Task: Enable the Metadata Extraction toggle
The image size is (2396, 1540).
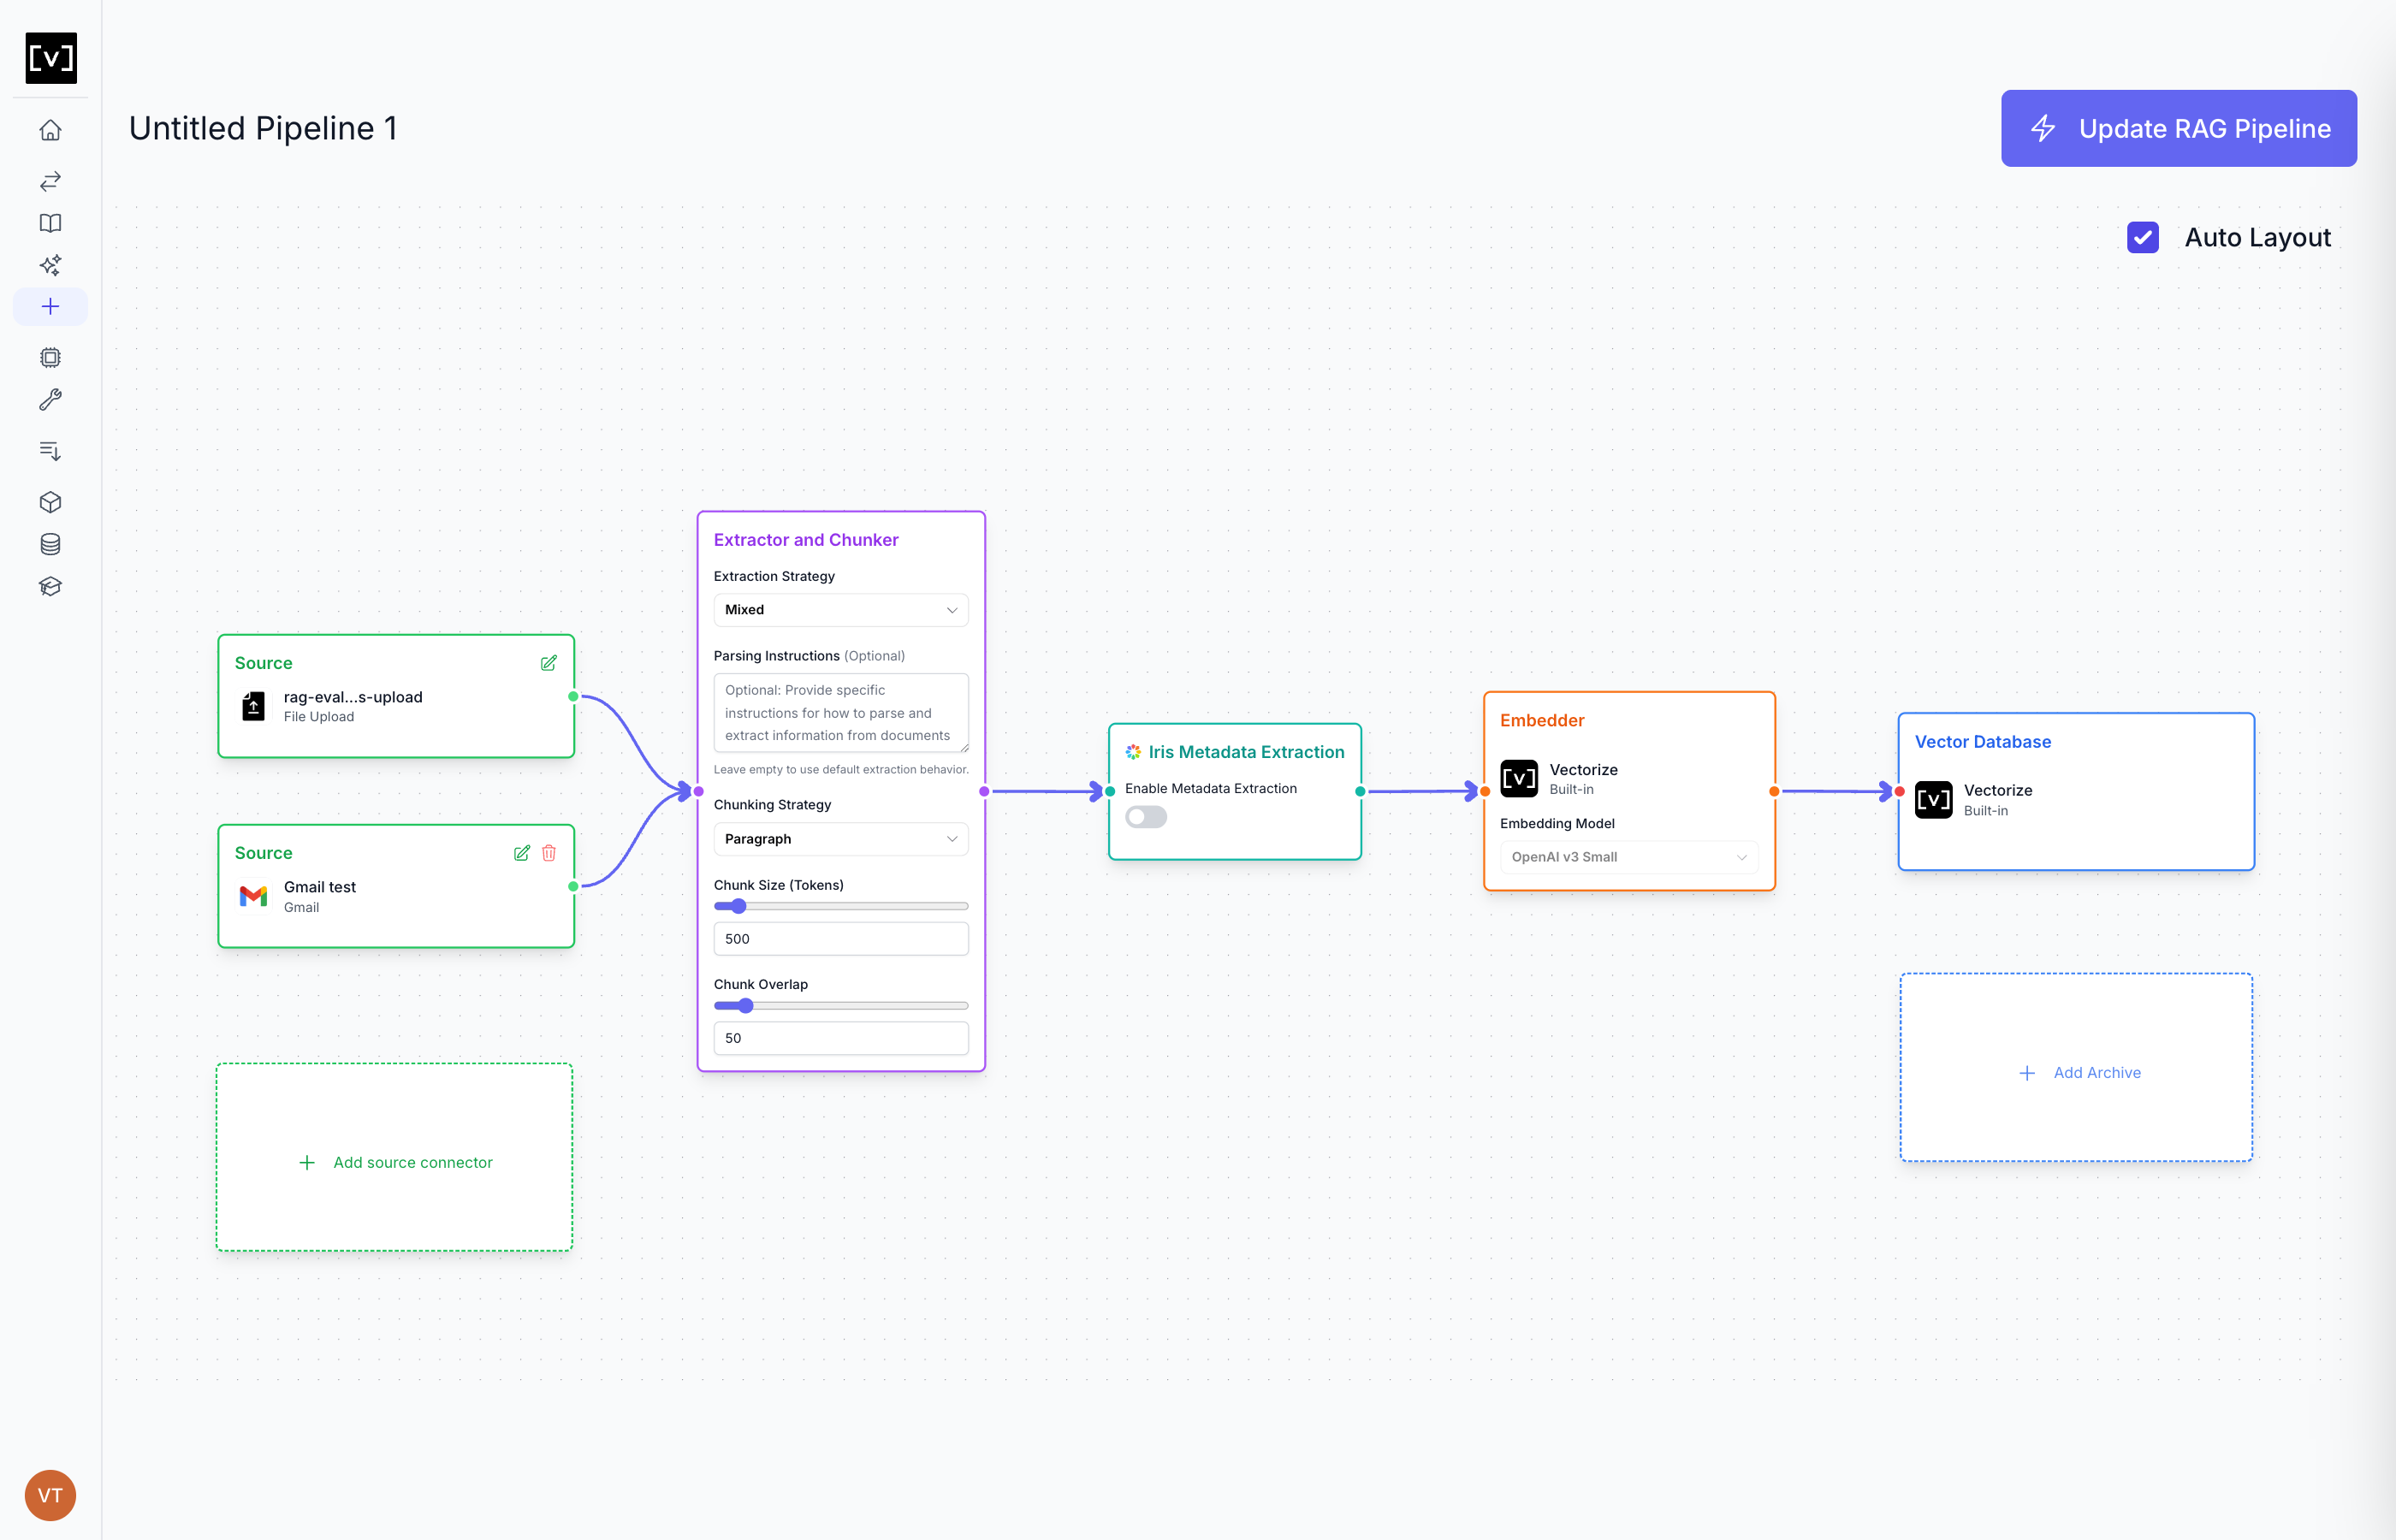Action: pyautogui.click(x=1146, y=817)
